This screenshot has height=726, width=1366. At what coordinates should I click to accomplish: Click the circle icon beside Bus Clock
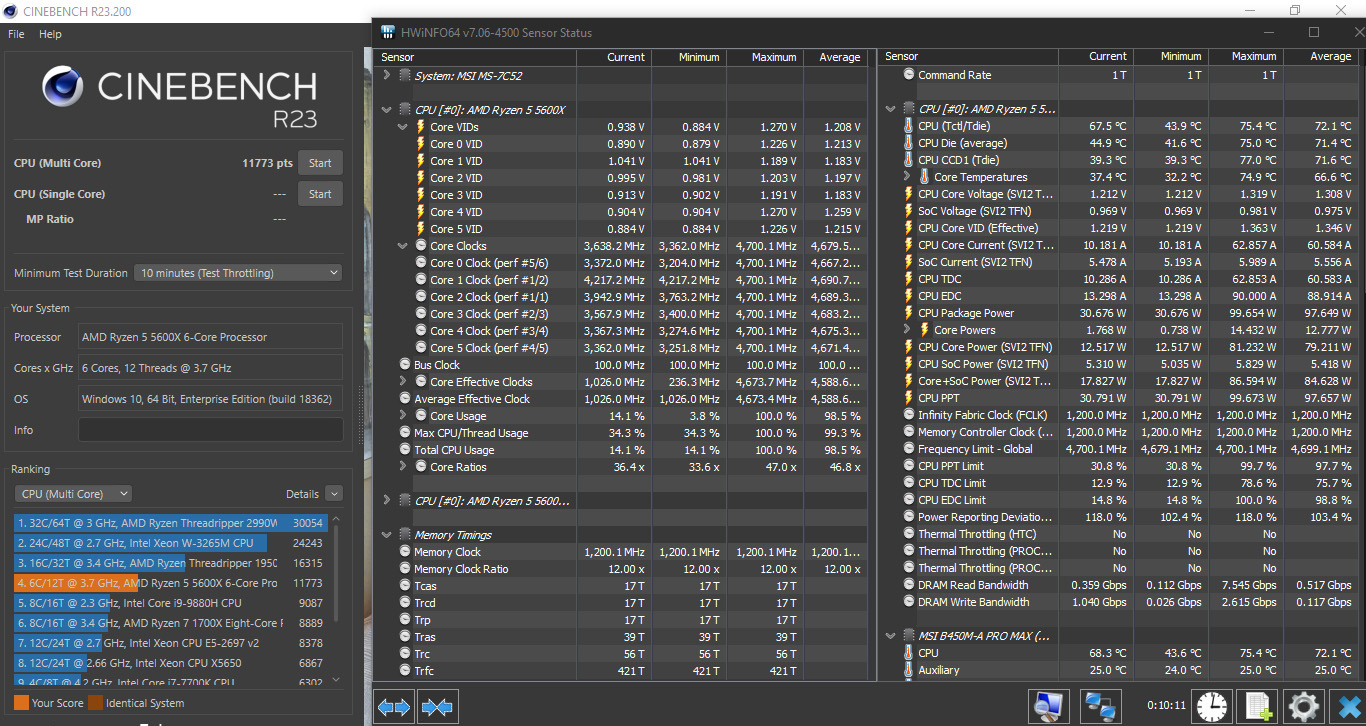(x=405, y=365)
